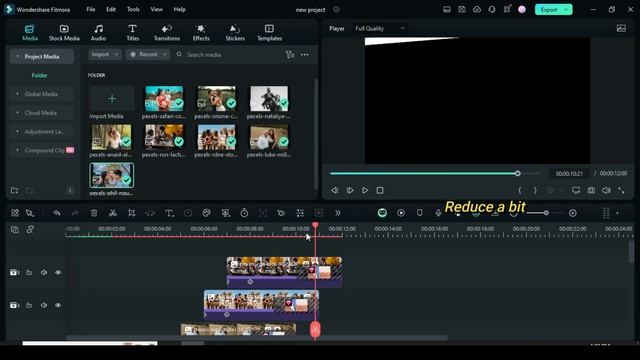The width and height of the screenshot is (640, 360).
Task: Click the timeline zoom slider knob
Action: [x=546, y=213]
